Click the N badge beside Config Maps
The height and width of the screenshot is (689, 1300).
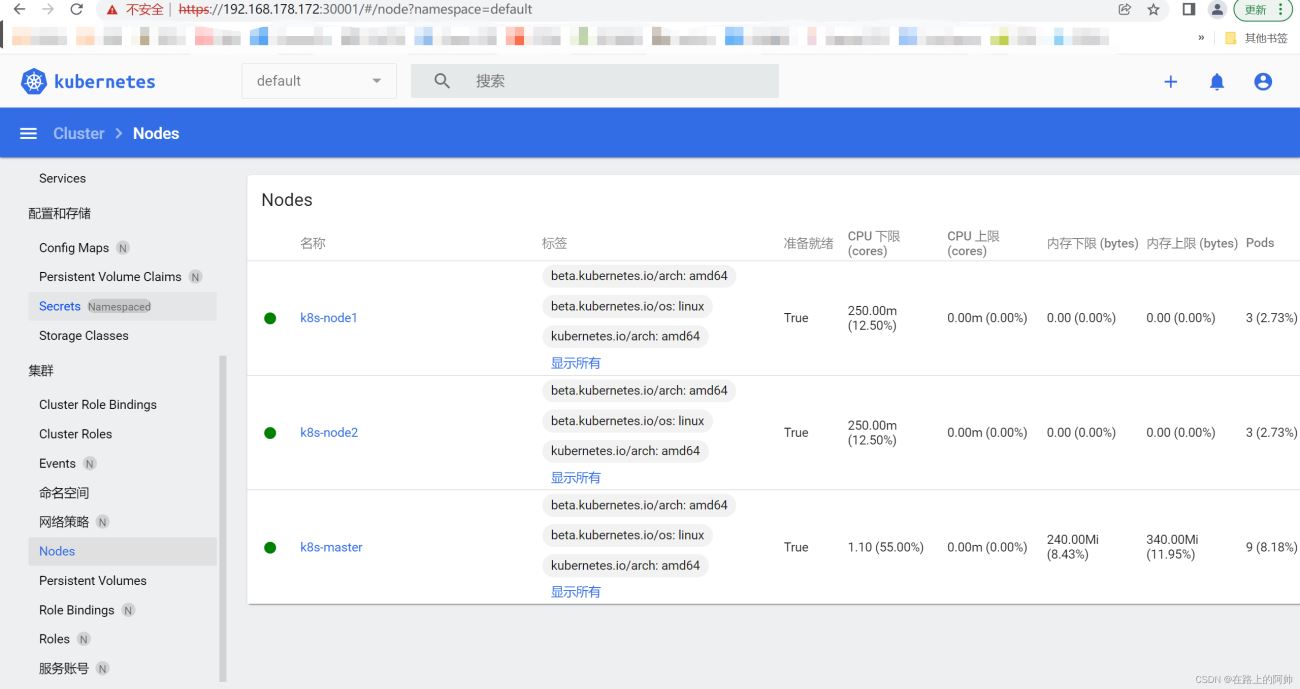123,248
